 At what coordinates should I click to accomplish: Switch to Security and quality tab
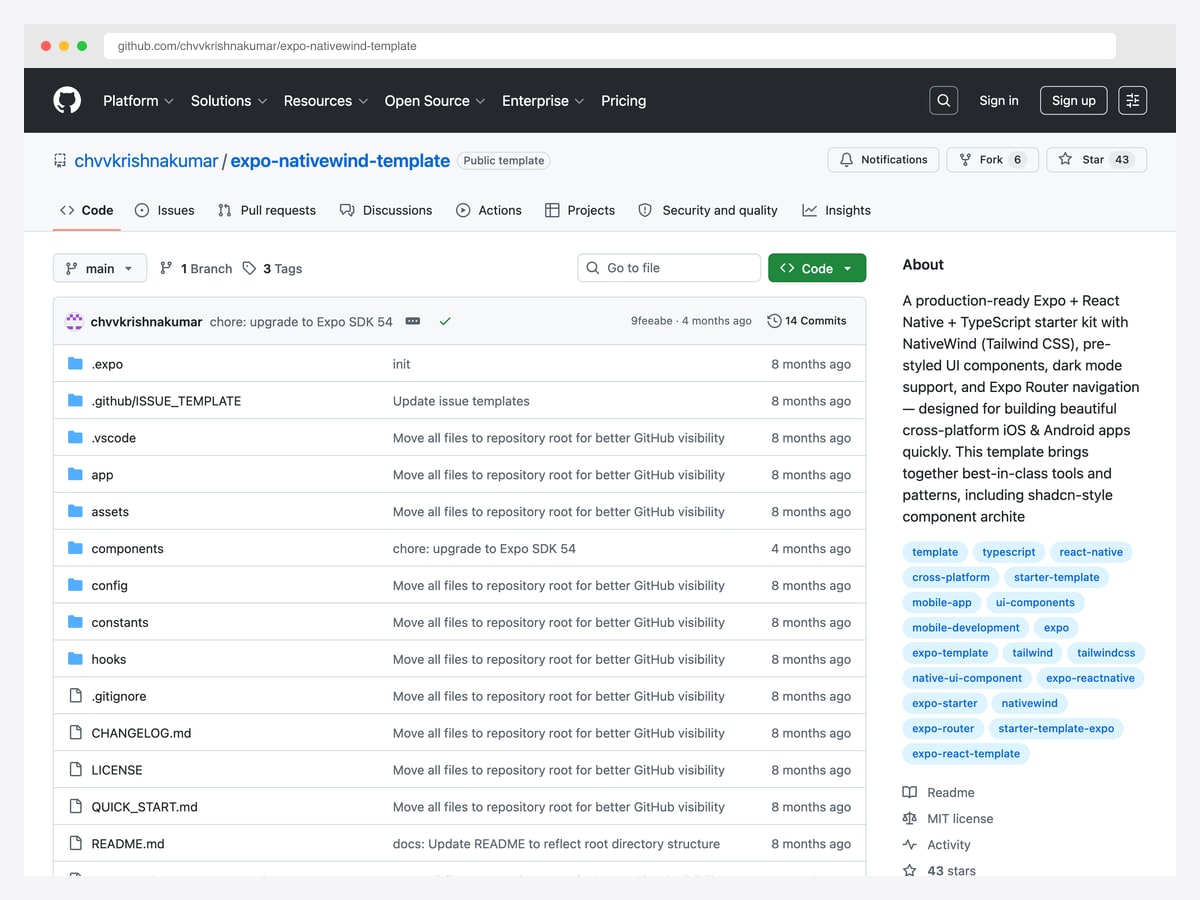click(x=708, y=210)
